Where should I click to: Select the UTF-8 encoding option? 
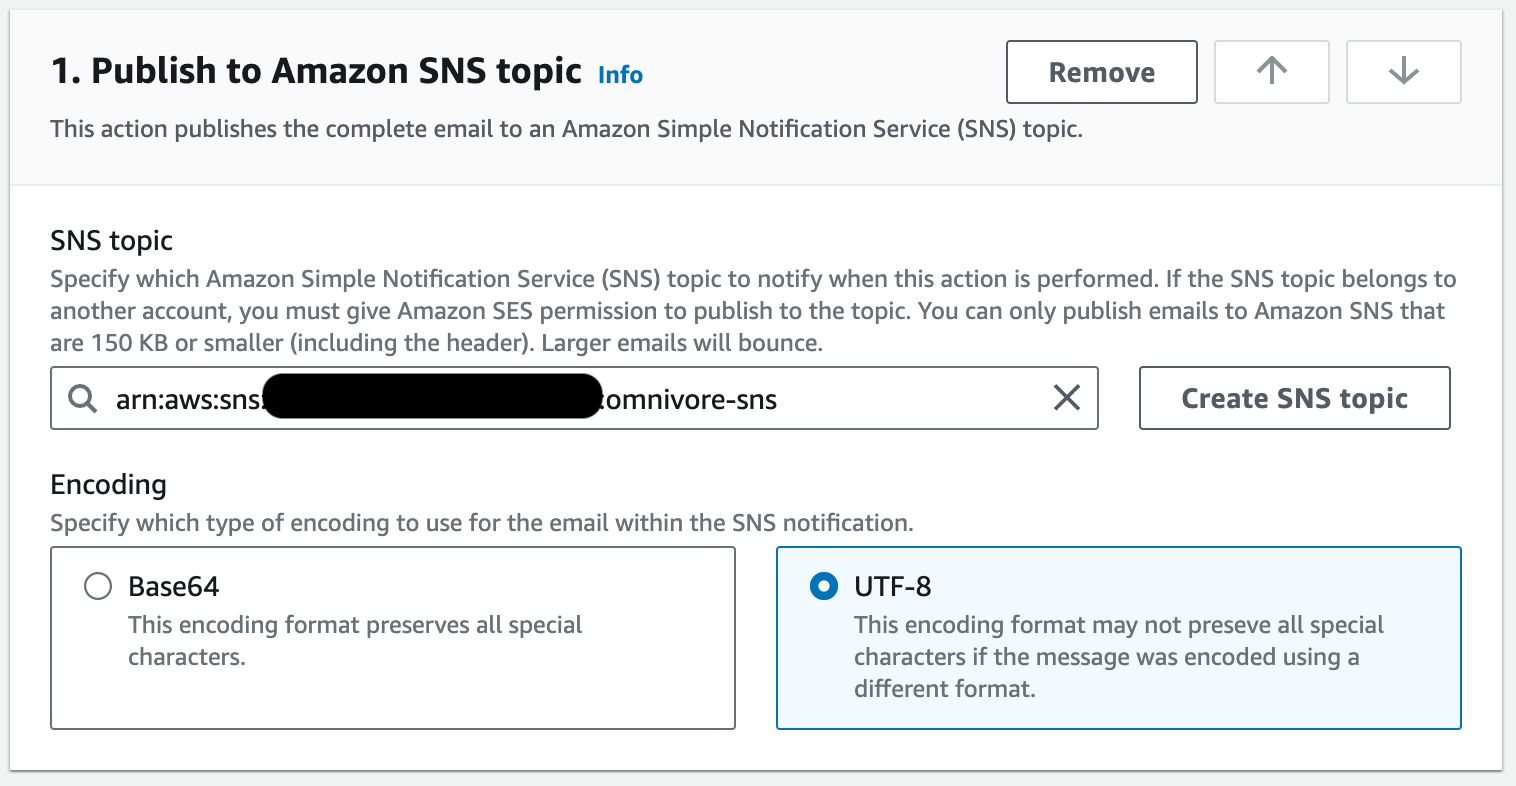822,586
